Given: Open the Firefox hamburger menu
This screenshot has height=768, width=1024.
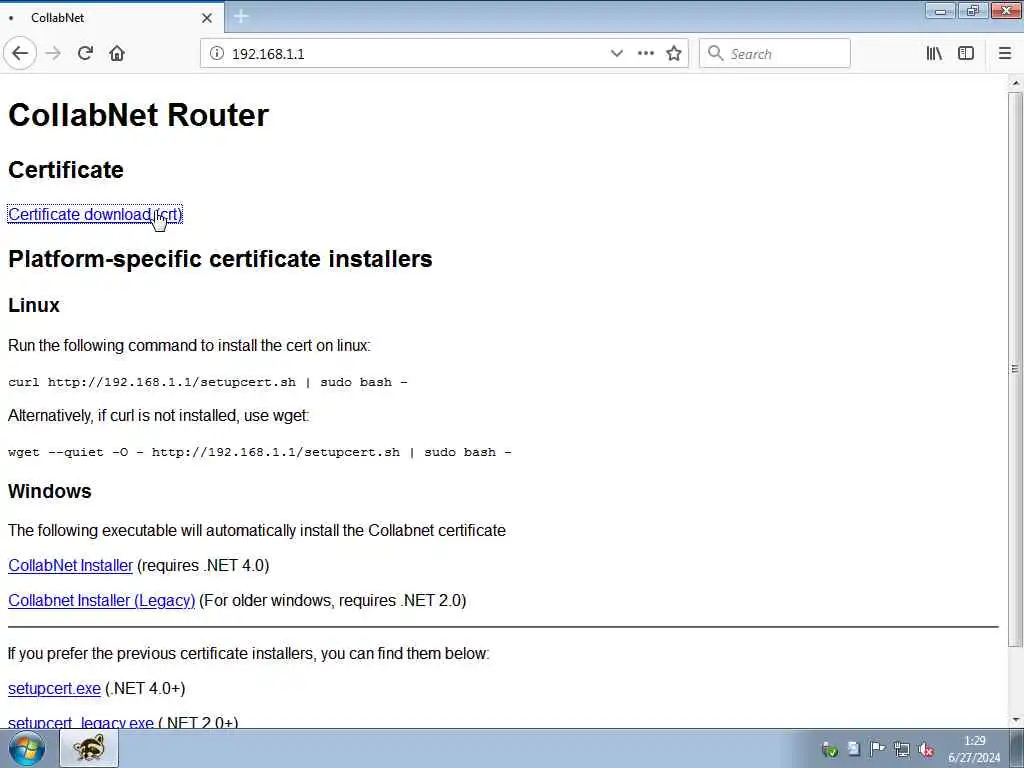Looking at the screenshot, I should click(1005, 54).
